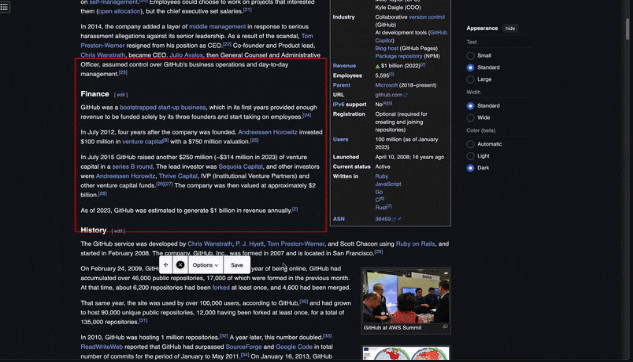Open the table of contents icon at top left
This screenshot has height=362, width=633.
(4, 7)
